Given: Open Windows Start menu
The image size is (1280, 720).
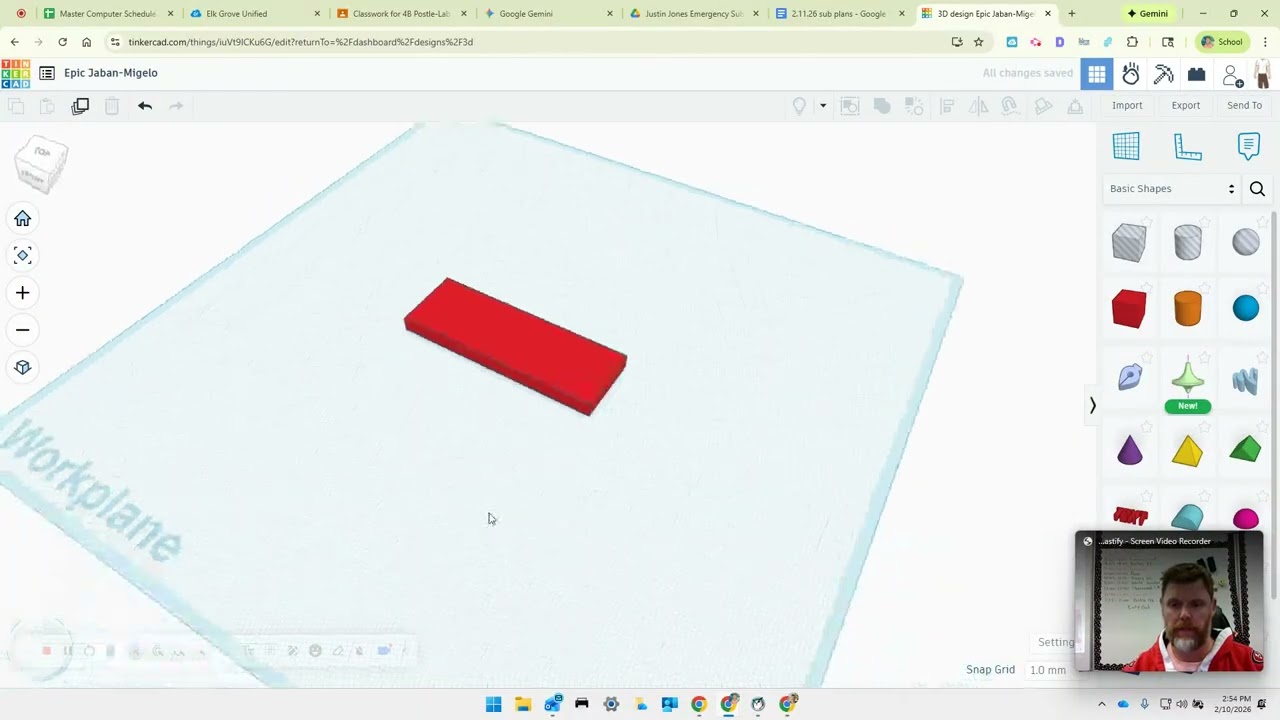Looking at the screenshot, I should tap(493, 705).
